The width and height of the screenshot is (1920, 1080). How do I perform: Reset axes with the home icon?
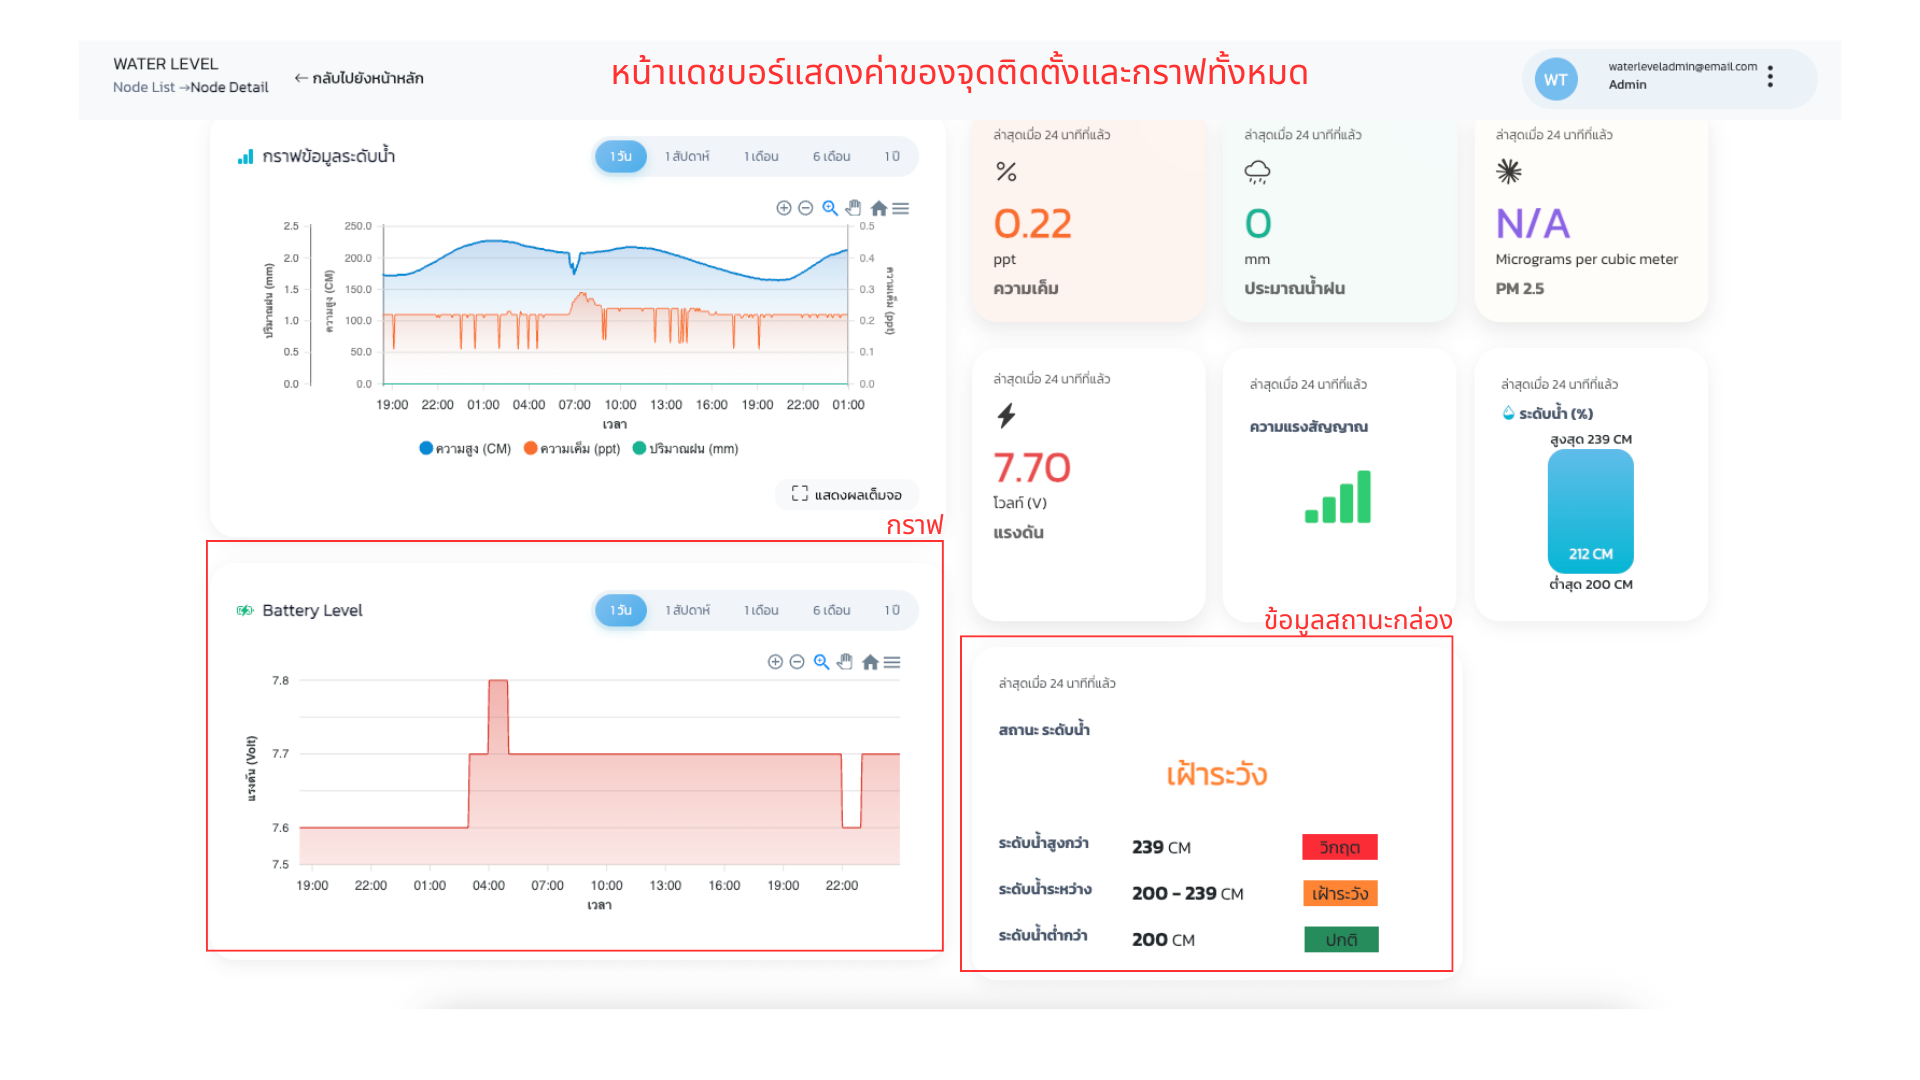pyautogui.click(x=880, y=208)
